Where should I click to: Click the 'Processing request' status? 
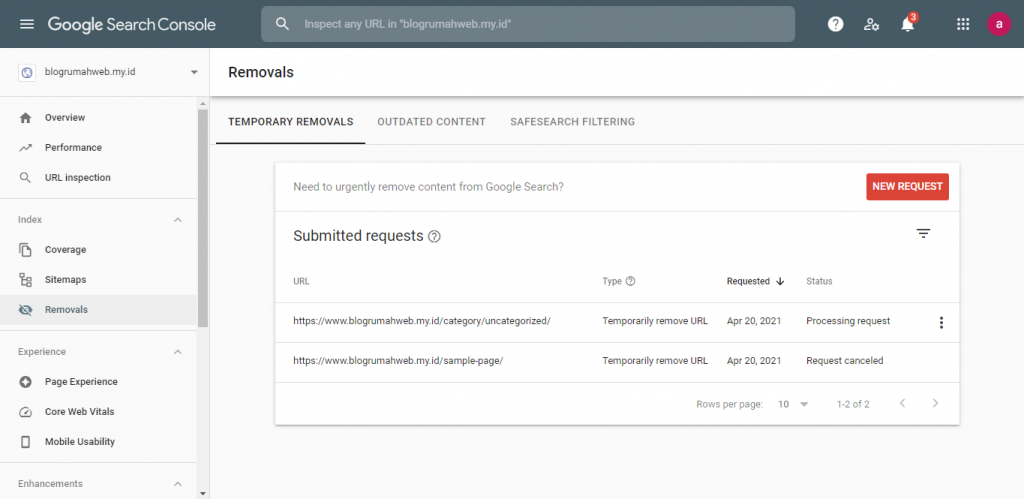(848, 321)
